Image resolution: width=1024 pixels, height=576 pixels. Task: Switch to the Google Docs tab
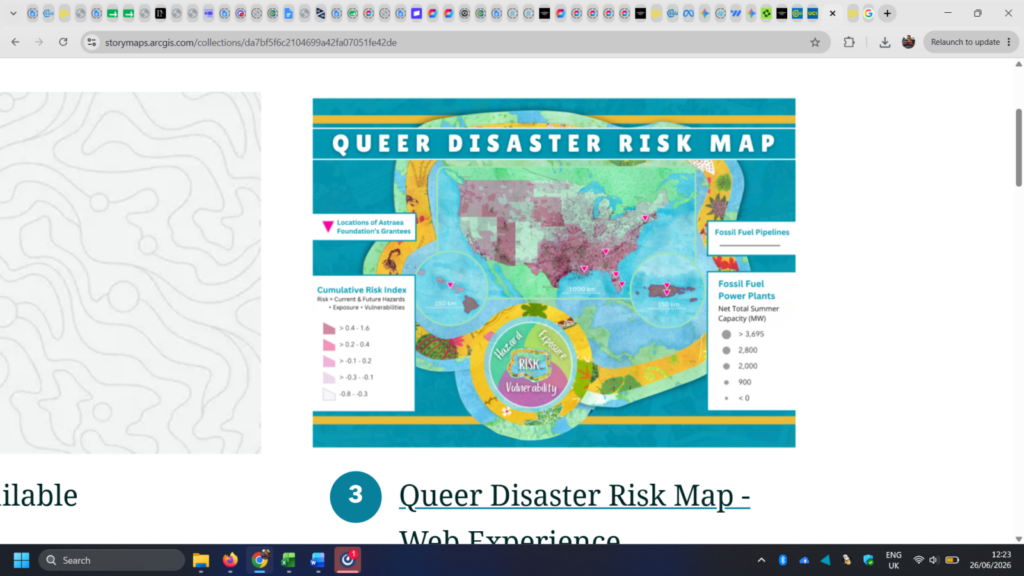coord(289,13)
